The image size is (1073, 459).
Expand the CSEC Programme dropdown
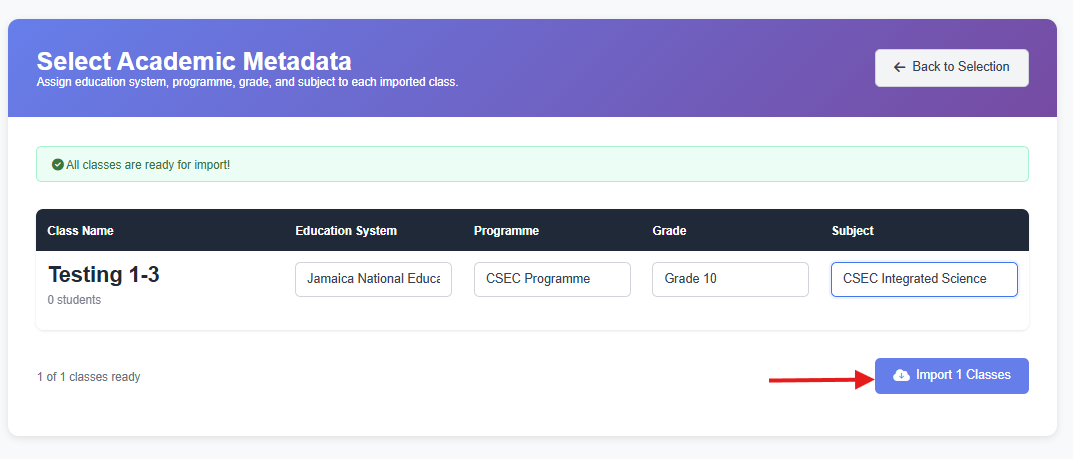point(552,280)
